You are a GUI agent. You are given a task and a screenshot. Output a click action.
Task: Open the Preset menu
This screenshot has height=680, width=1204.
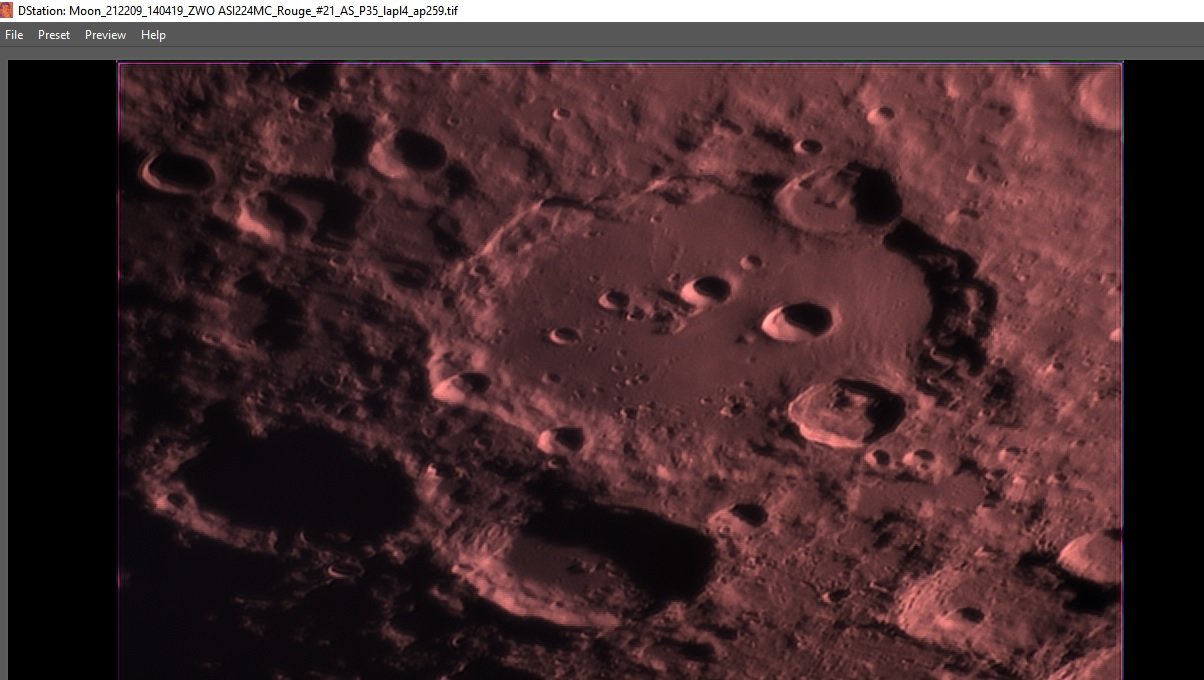coord(54,35)
